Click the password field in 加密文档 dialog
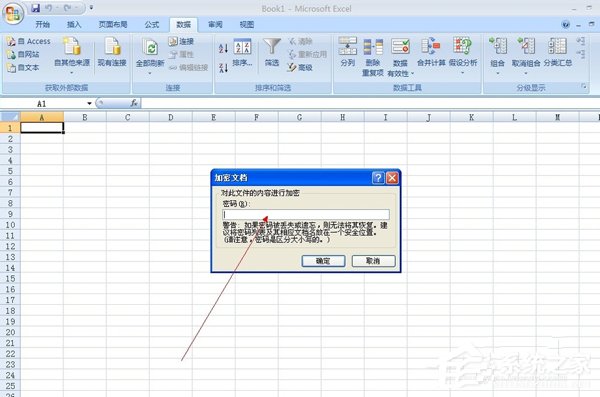 tap(306, 214)
